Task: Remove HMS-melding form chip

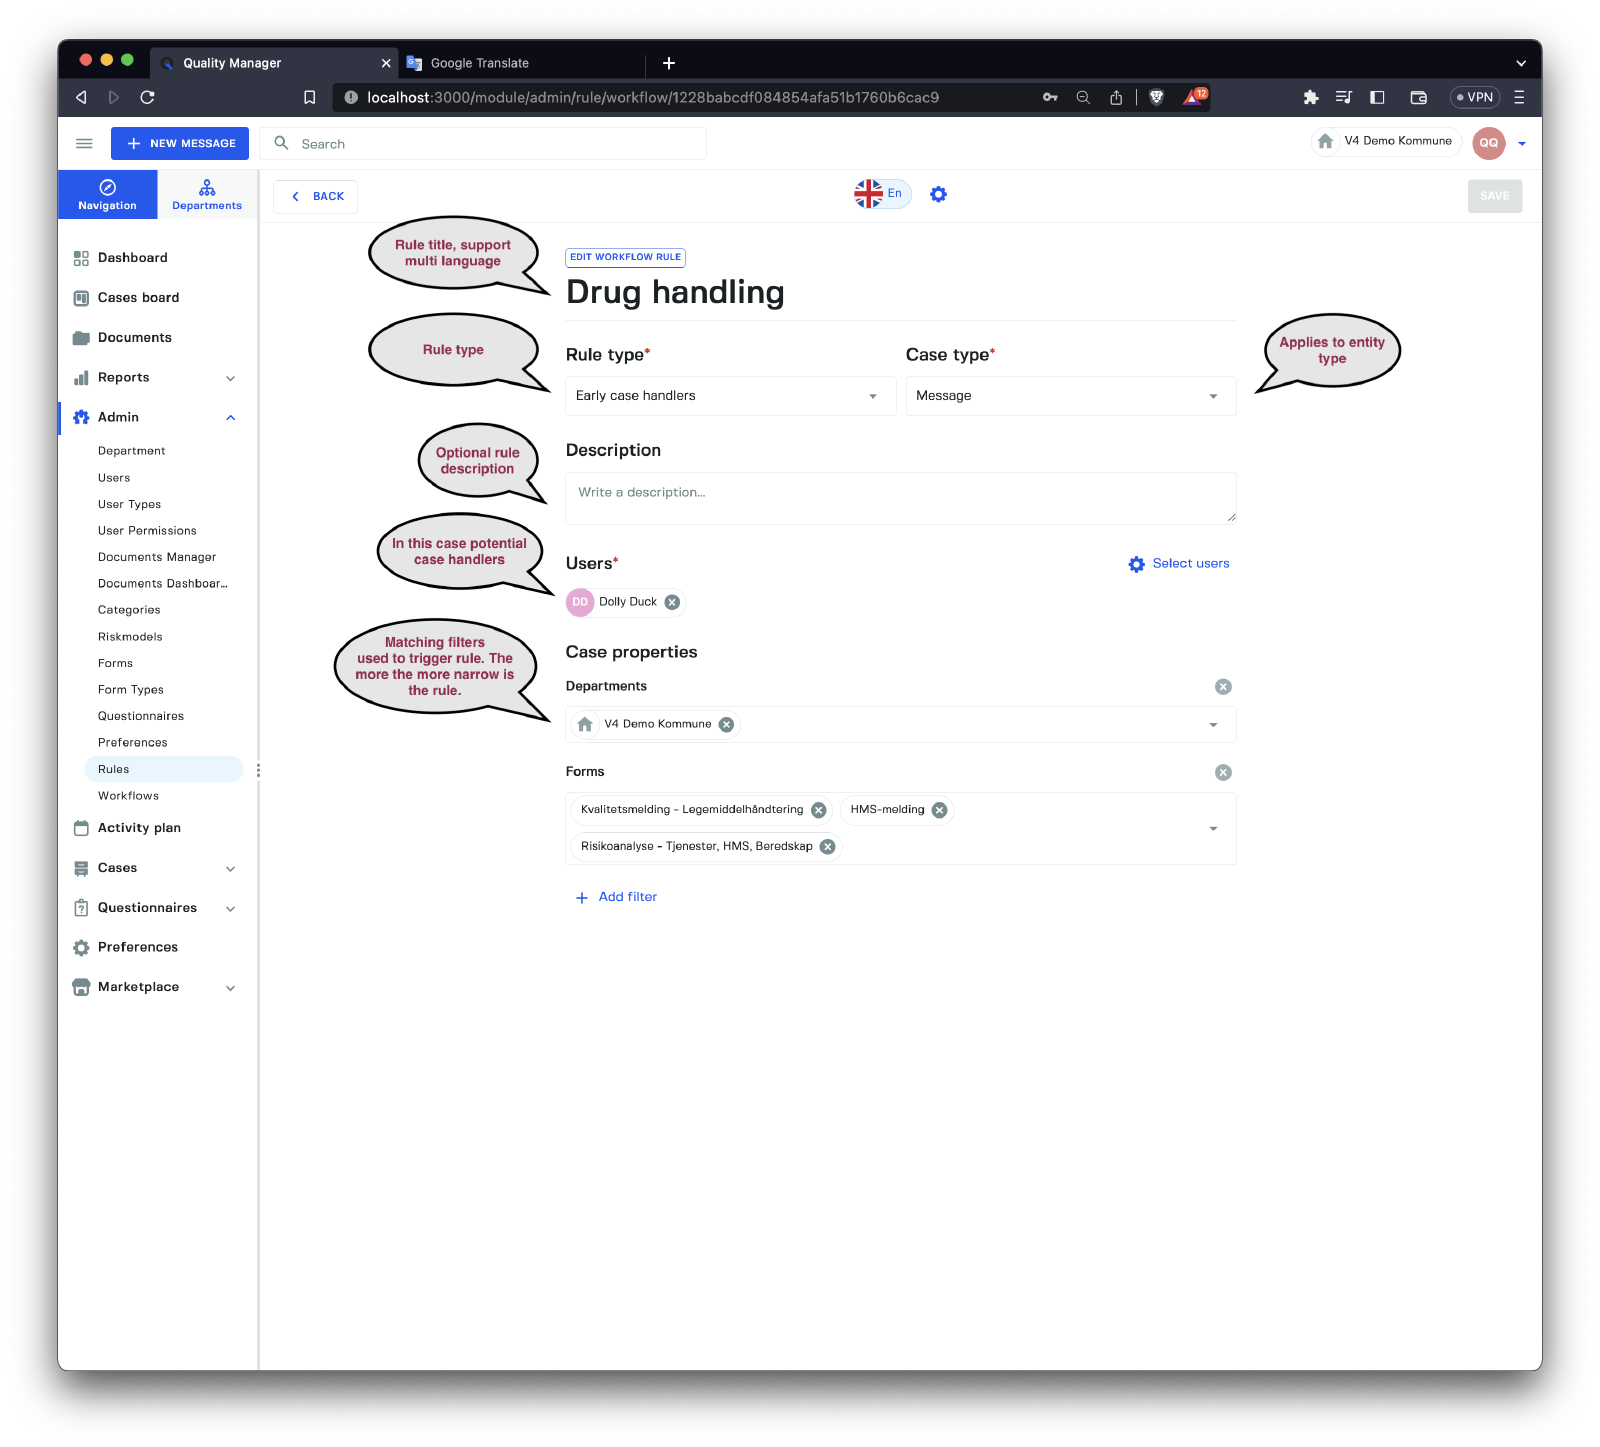Action: point(939,810)
